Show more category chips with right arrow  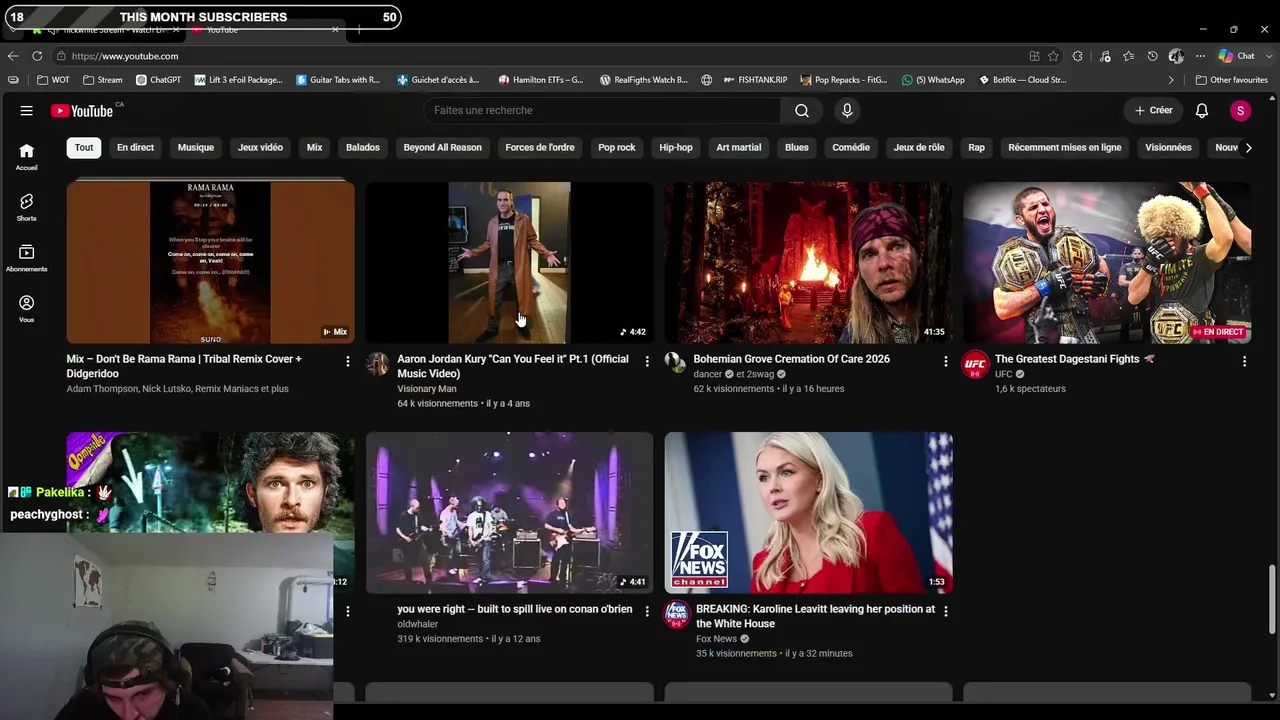[x=1248, y=148]
